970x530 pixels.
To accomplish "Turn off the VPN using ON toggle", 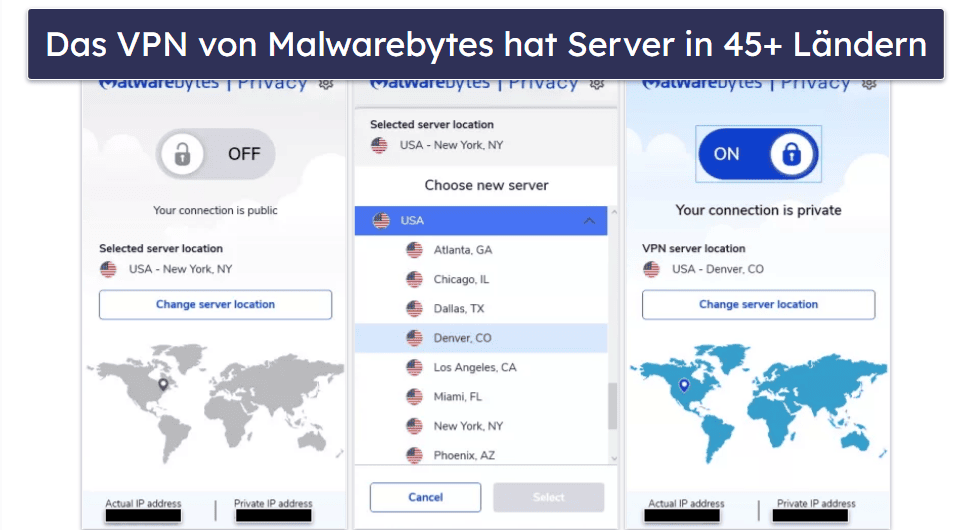I will click(758, 154).
